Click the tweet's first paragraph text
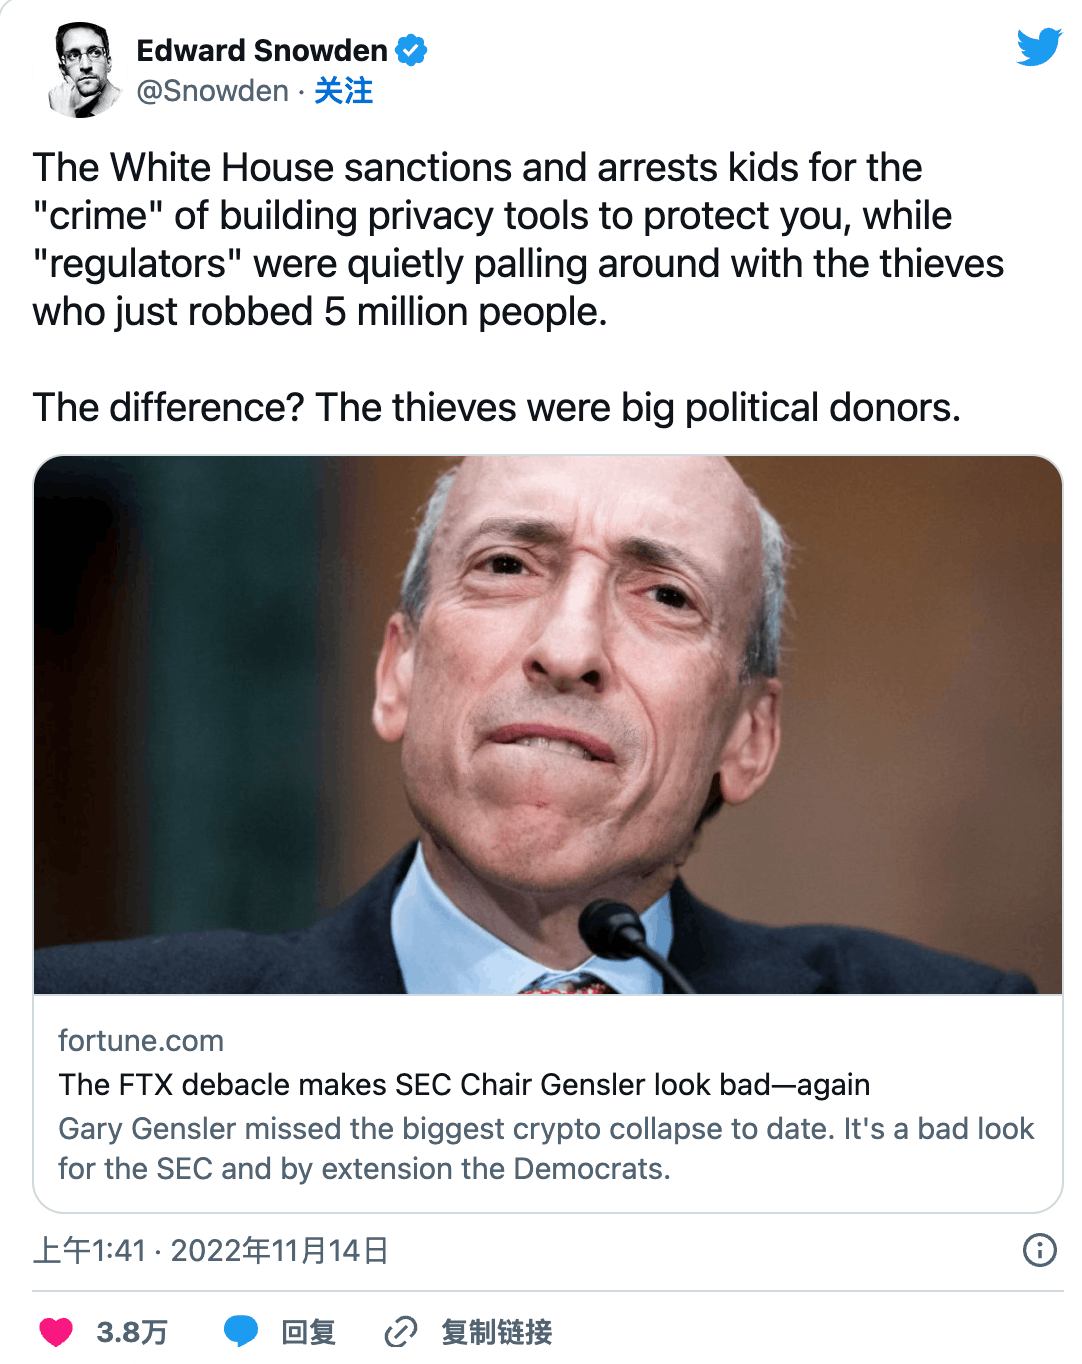 pos(518,240)
